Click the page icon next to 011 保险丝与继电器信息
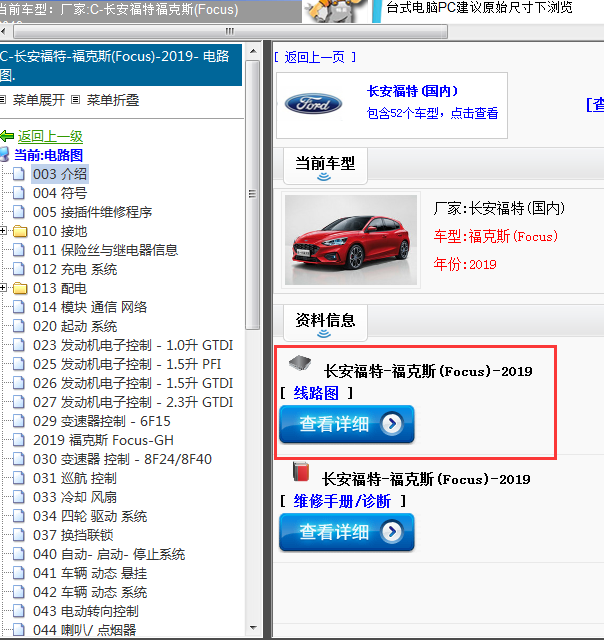 [x=19, y=250]
